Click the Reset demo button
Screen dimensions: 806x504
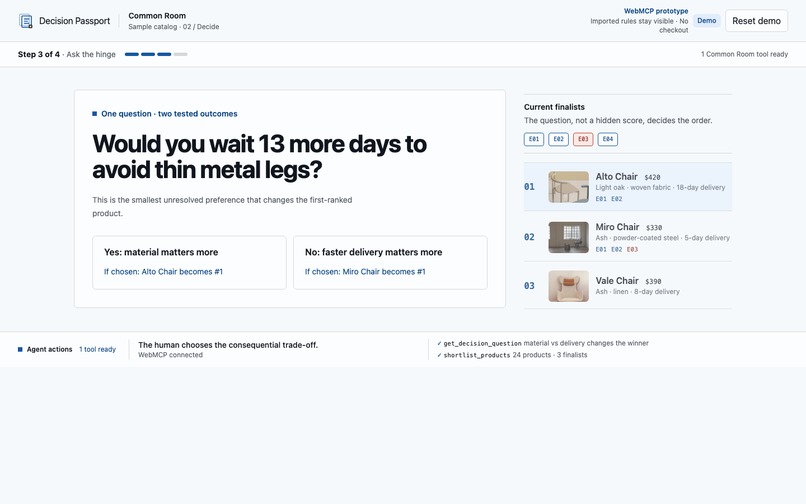[x=756, y=21]
